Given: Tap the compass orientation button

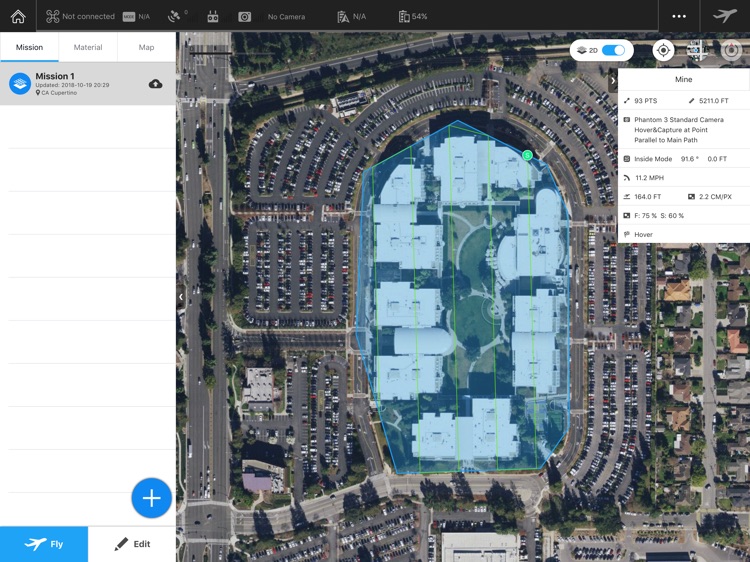Looking at the screenshot, I should click(x=731, y=50).
